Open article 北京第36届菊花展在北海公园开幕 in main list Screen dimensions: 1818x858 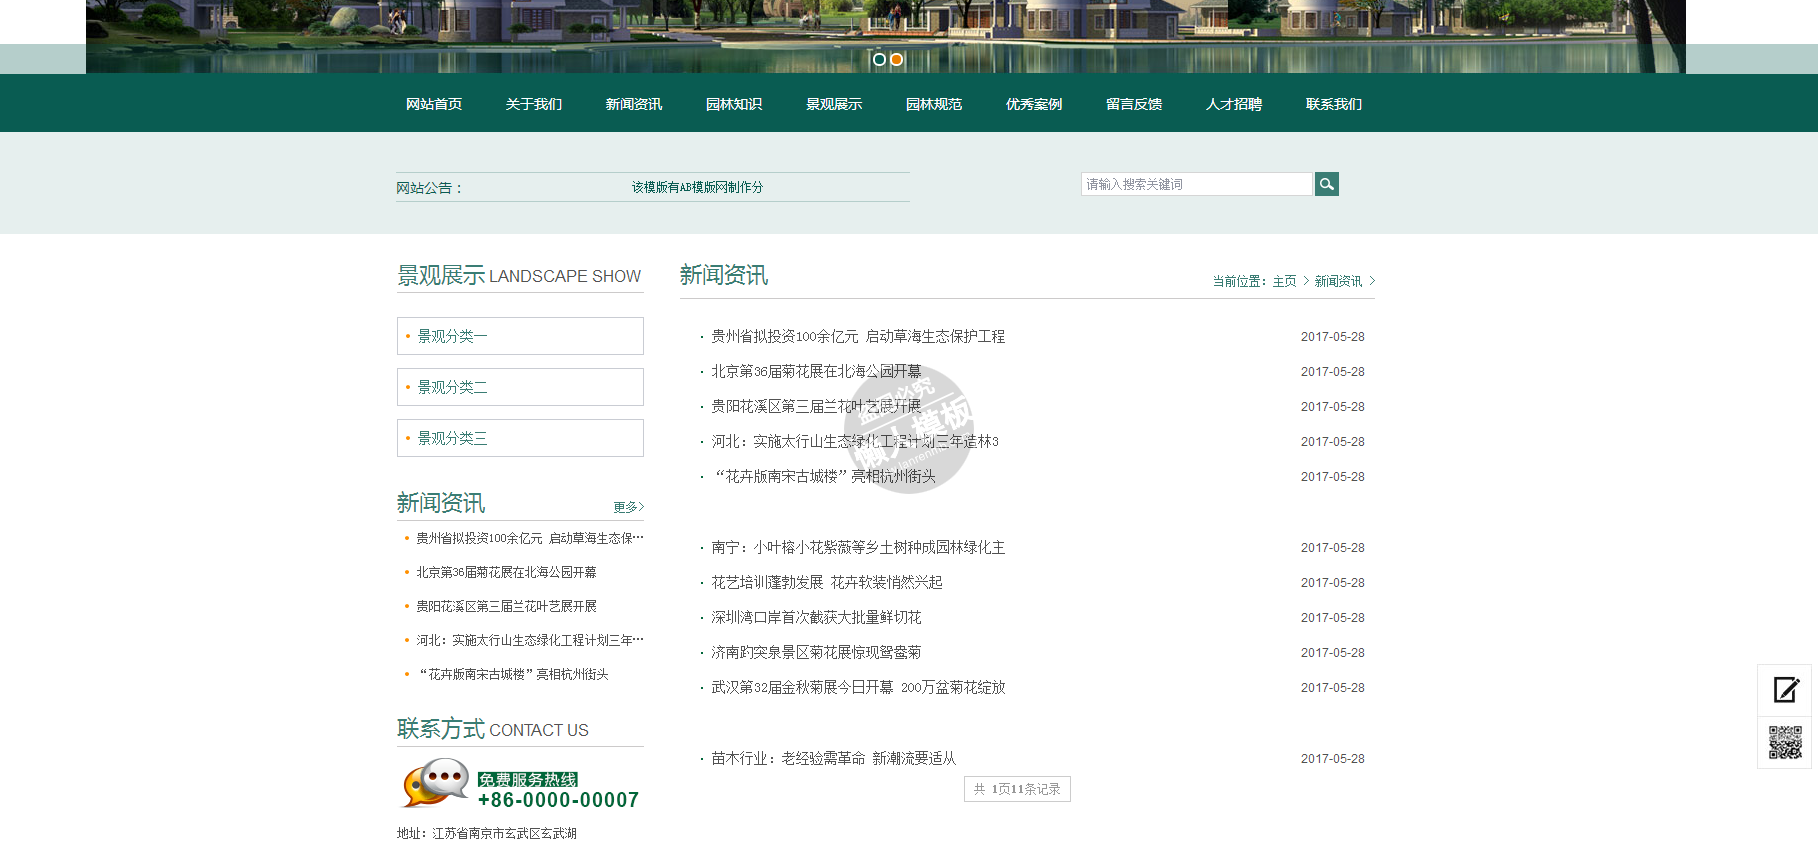click(816, 371)
